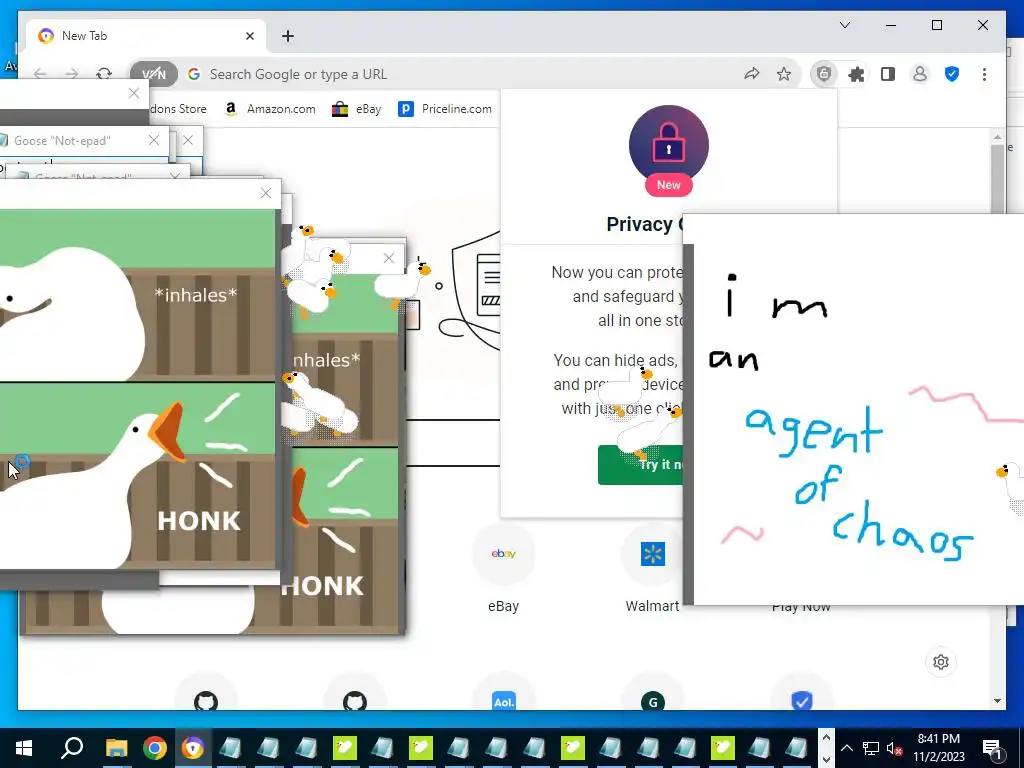Open File Explorer from the taskbar
The height and width of the screenshot is (768, 1024).
tap(117, 748)
